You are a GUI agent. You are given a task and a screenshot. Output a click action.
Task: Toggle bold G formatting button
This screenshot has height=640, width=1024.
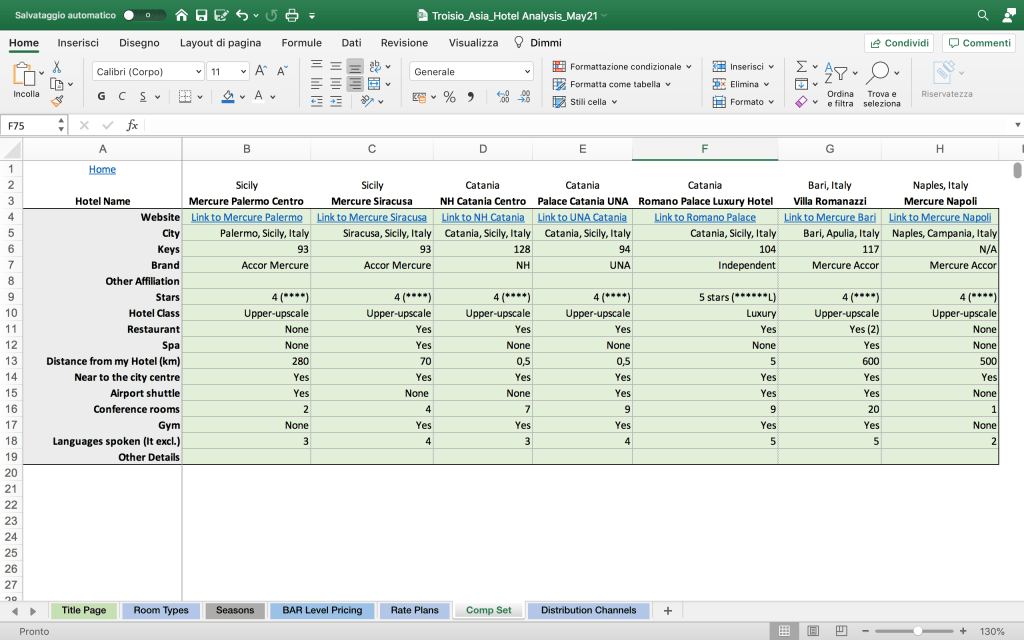tap(101, 97)
